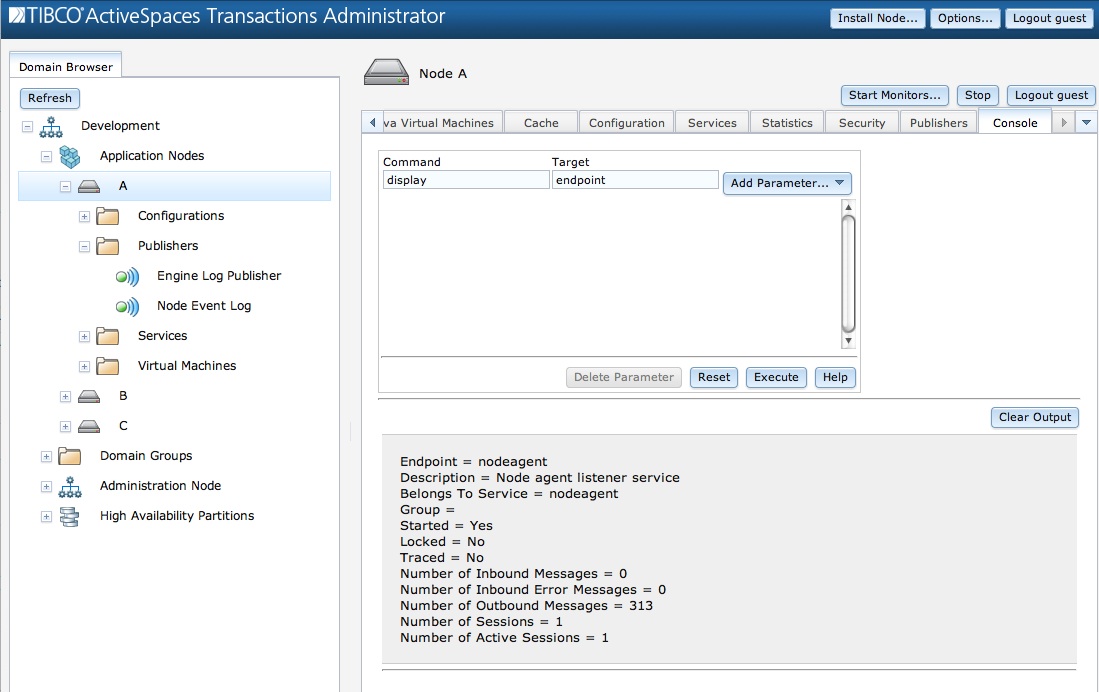Image resolution: width=1099 pixels, height=692 pixels.
Task: Open the Publishers tab
Action: tap(938, 123)
